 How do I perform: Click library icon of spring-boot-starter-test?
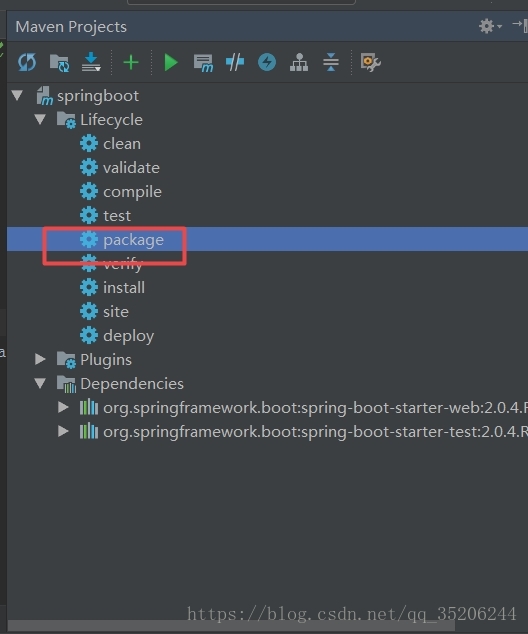point(89,431)
